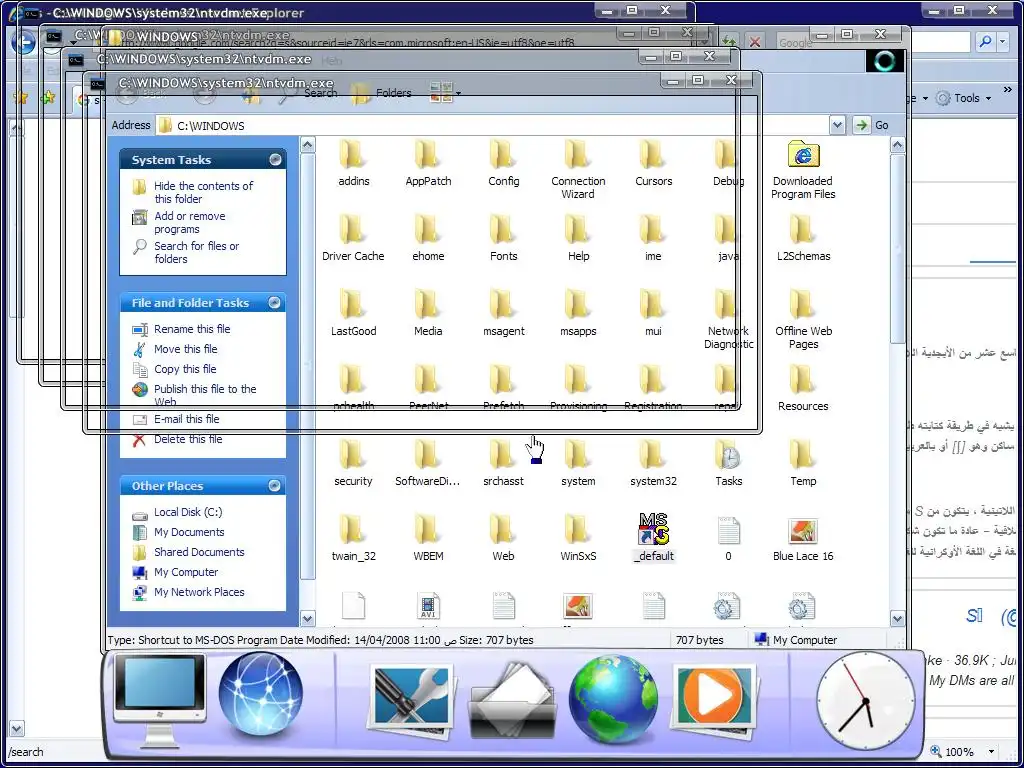Open the Views dropdown in Explorer toolbar
Image resolution: width=1024 pixels, height=768 pixels.
(x=458, y=93)
